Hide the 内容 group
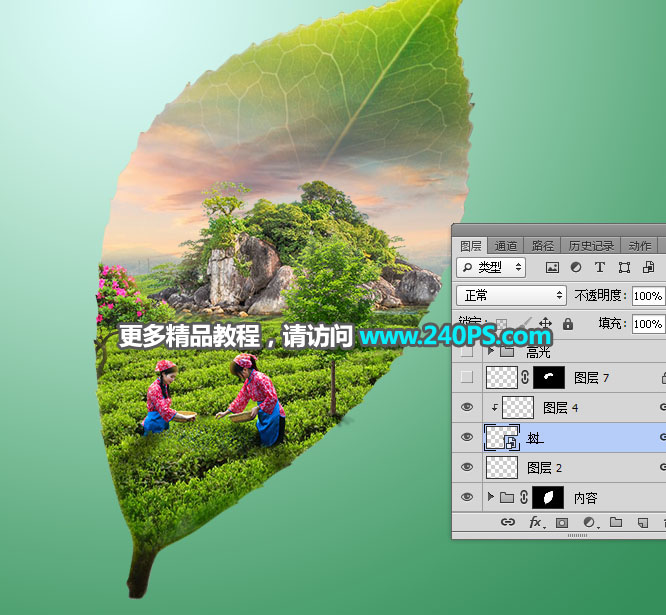Viewport: 666px width, 615px height. (467, 497)
